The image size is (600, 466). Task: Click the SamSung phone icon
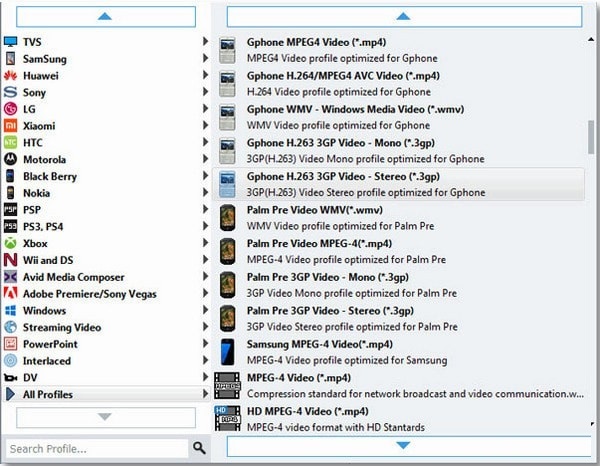(x=10, y=59)
